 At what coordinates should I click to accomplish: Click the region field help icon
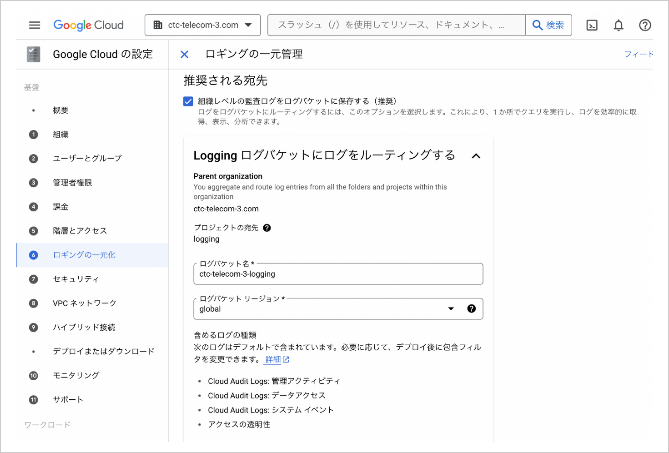[471, 309]
